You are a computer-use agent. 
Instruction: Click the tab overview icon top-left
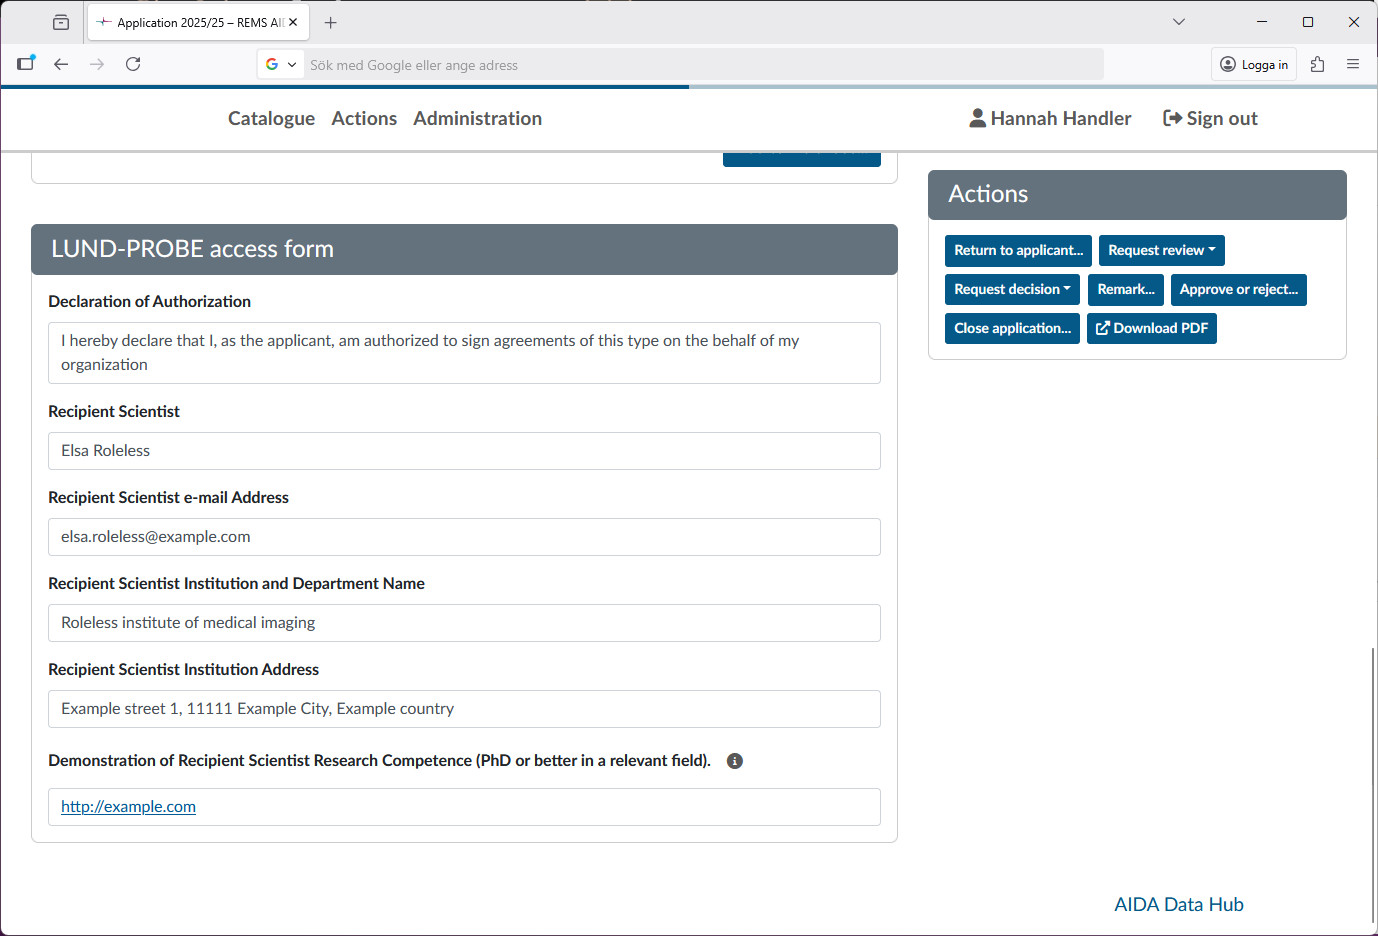(x=60, y=21)
